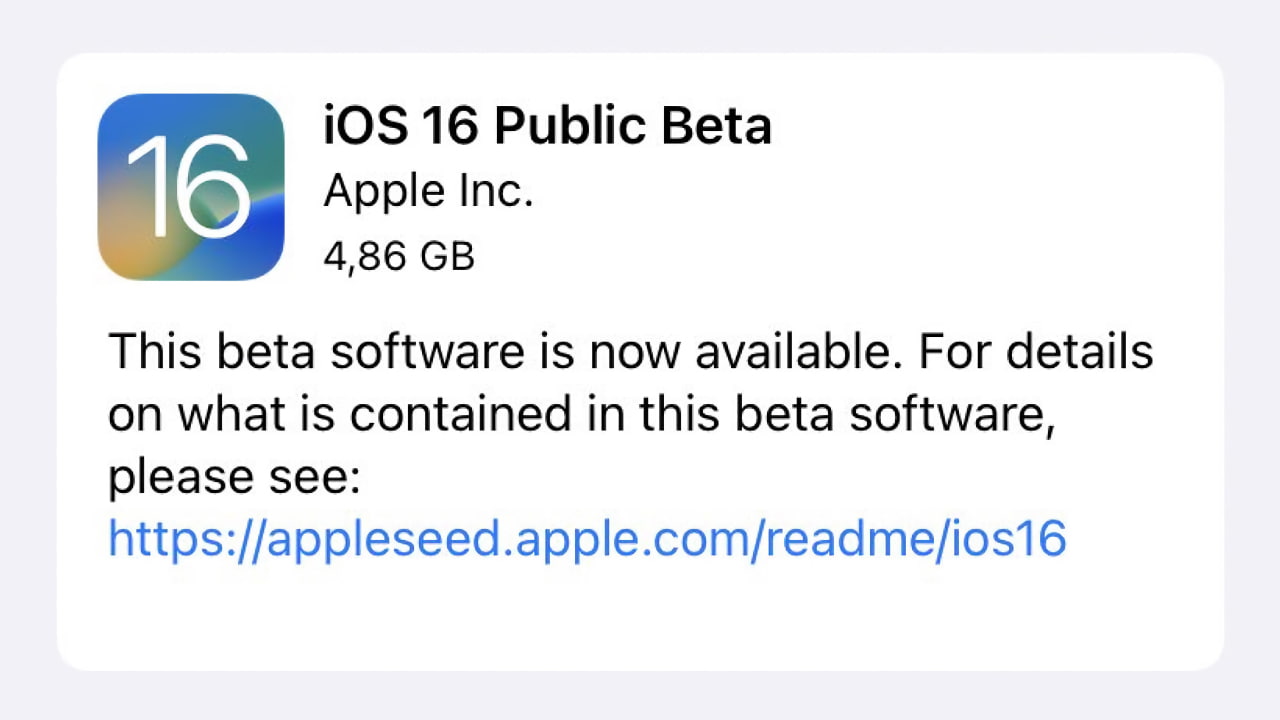
Task: Click 'please see:' before the readme link
Action: coord(235,476)
